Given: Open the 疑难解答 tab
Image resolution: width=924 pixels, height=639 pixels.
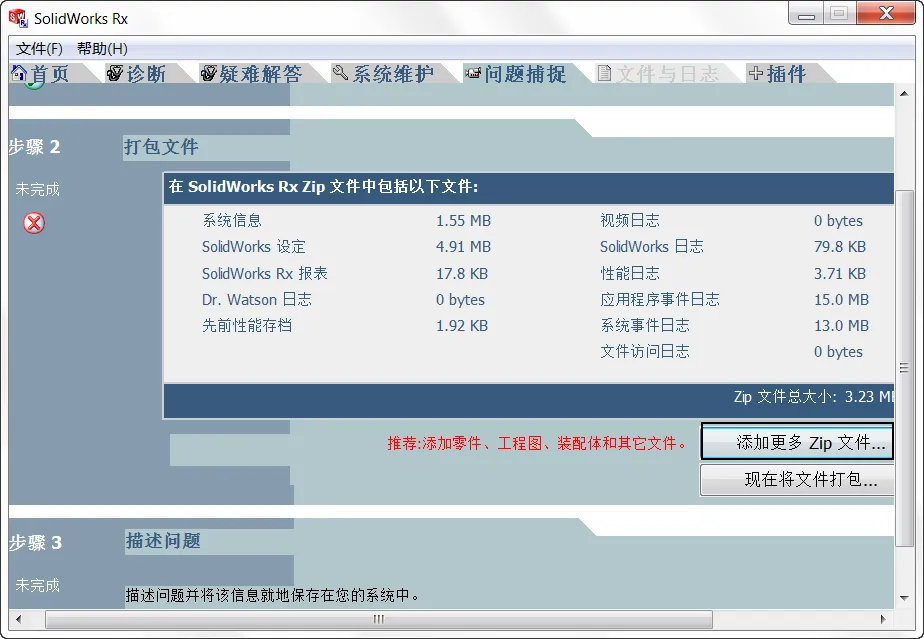Looking at the screenshot, I should pos(260,74).
